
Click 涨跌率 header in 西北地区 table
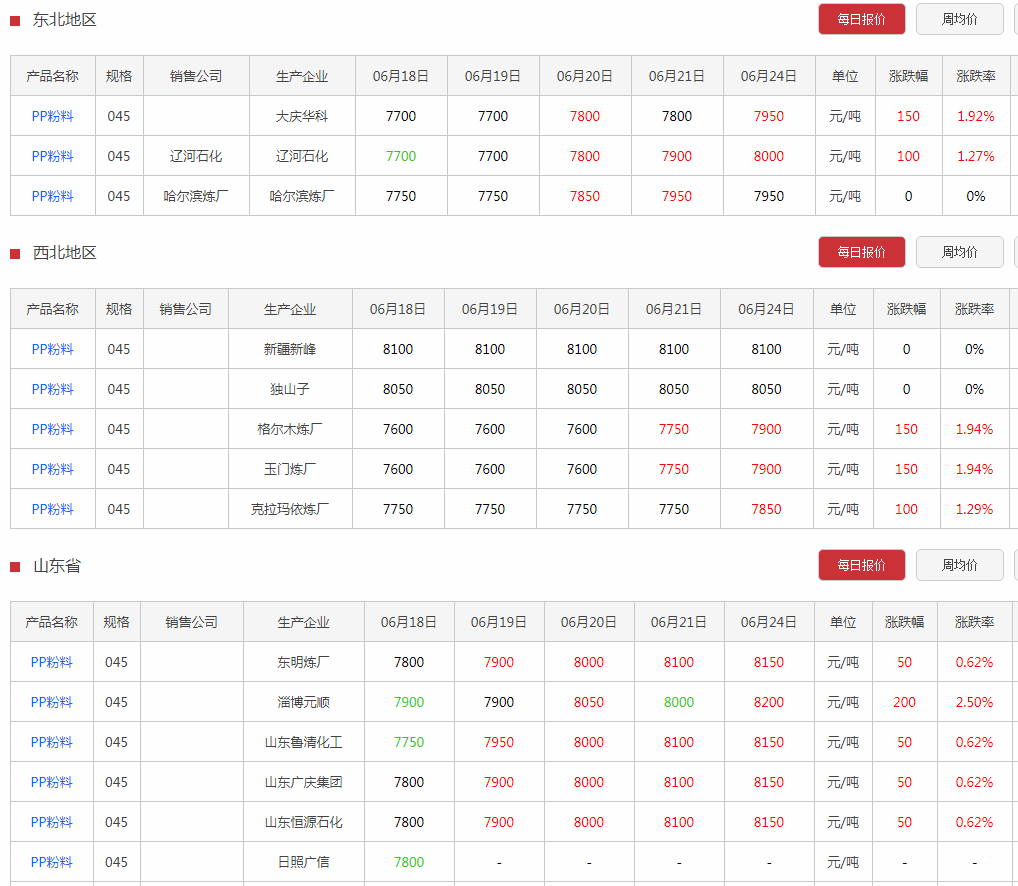pyautogui.click(x=975, y=310)
